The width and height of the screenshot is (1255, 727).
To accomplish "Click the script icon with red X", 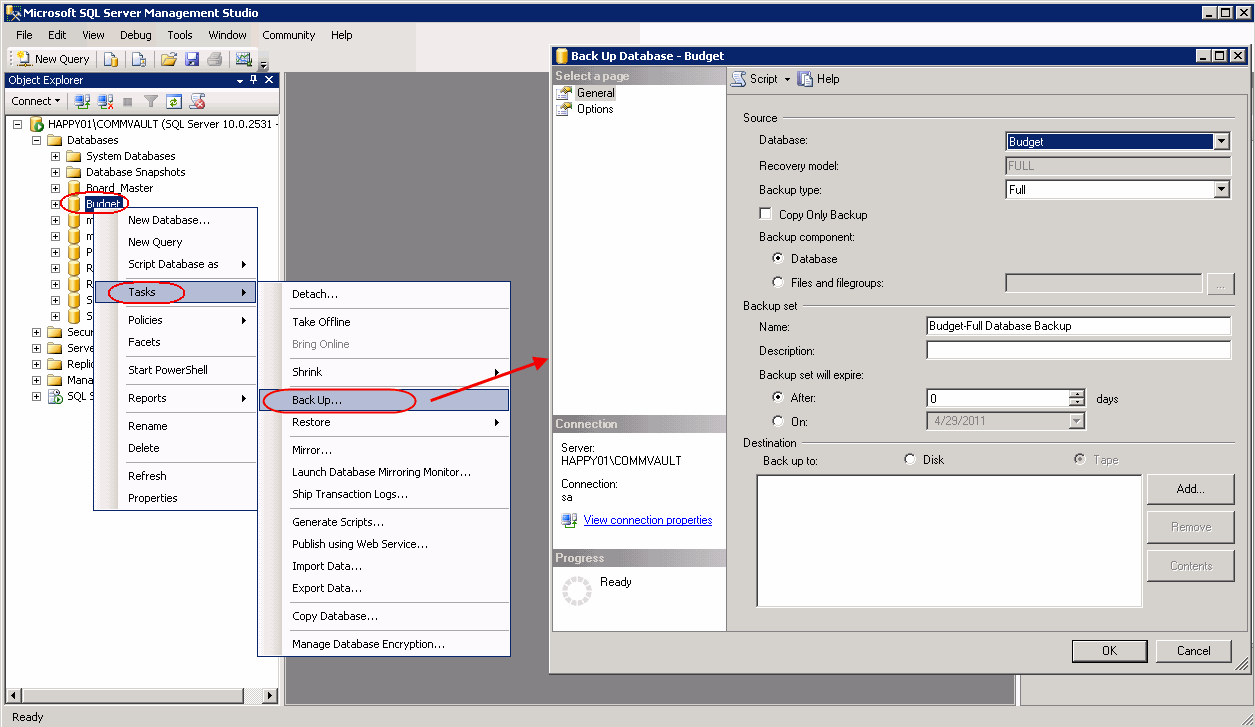I will (198, 101).
